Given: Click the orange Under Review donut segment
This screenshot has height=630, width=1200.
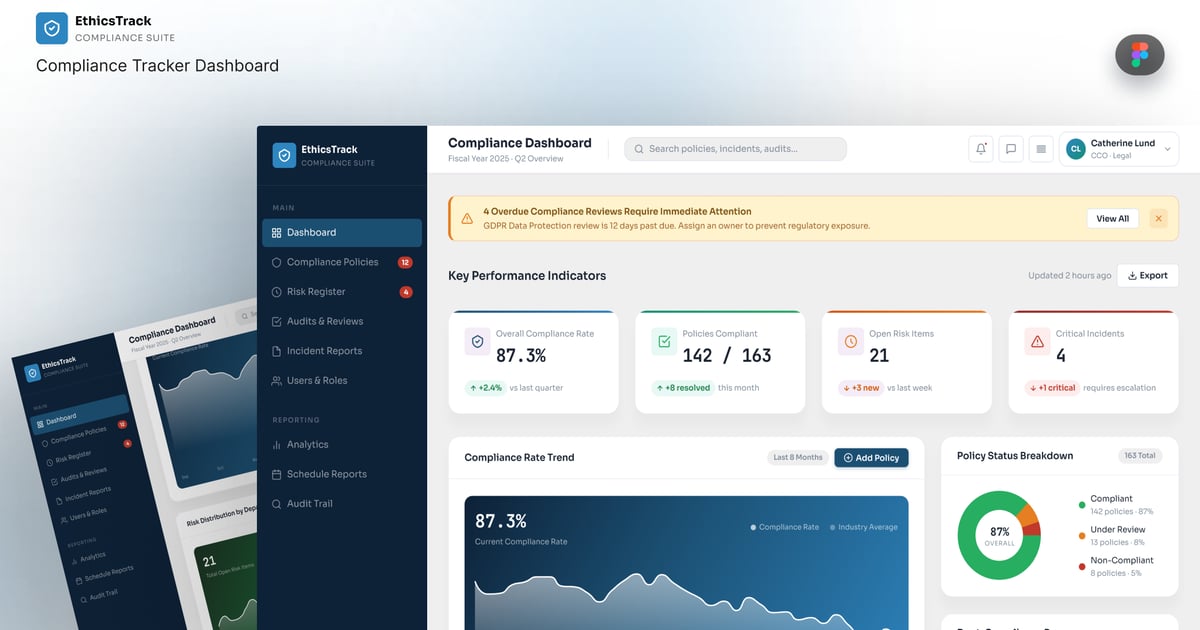Looking at the screenshot, I should coord(1026,513).
